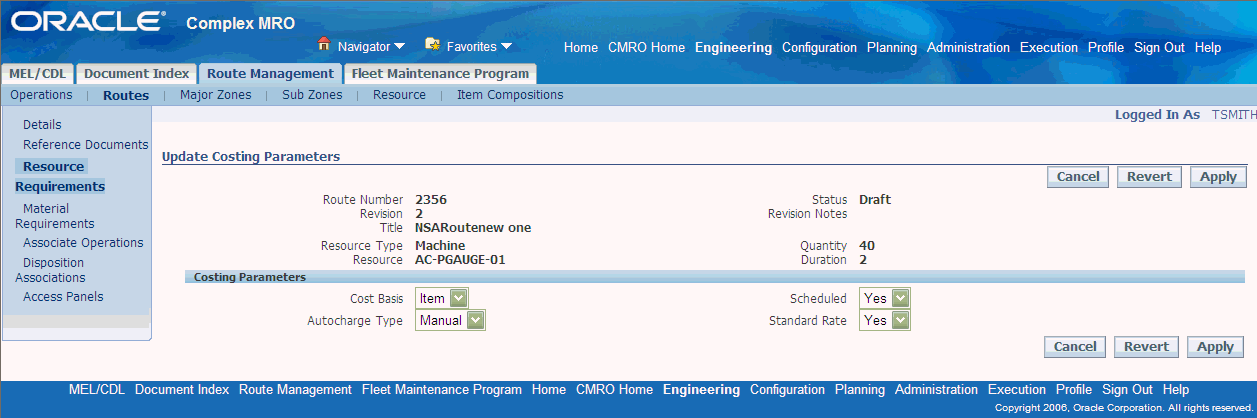This screenshot has height=418, width=1257.
Task: Click Planning in the footer
Action: tap(860, 390)
